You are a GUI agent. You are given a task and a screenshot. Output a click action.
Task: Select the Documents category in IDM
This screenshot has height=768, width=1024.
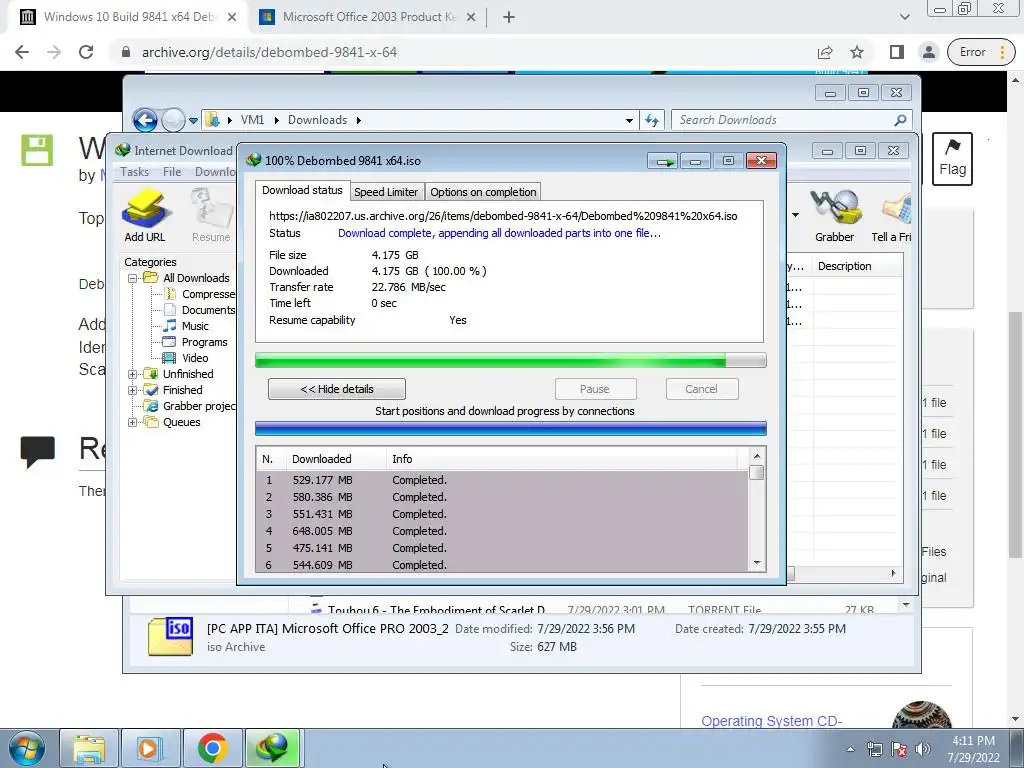pyautogui.click(x=207, y=310)
